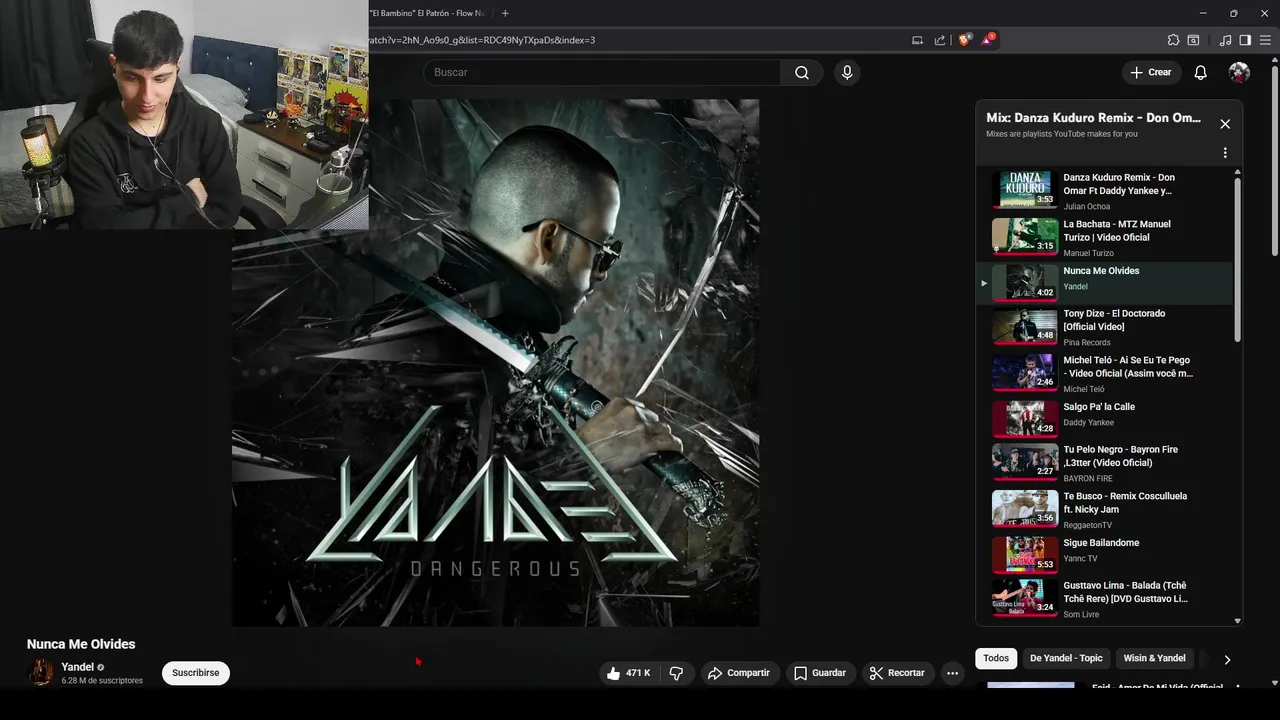Click the Guardar save button
Viewport: 1280px width, 720px height.
820,673
